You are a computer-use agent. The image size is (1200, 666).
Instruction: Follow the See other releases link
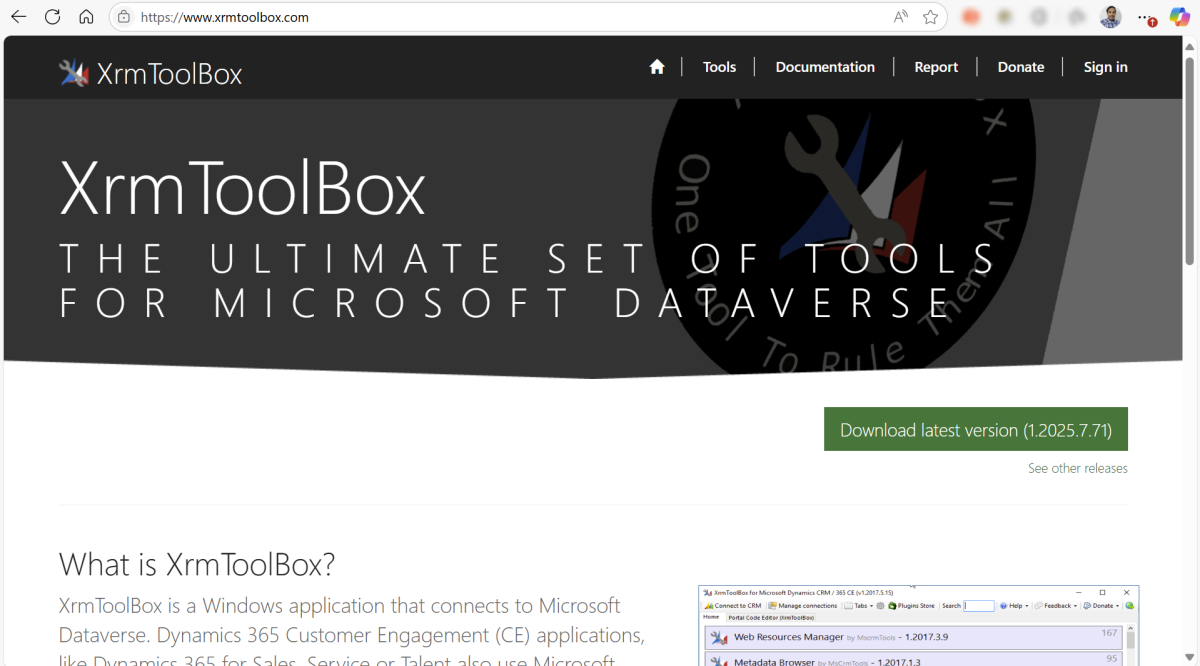point(1078,468)
